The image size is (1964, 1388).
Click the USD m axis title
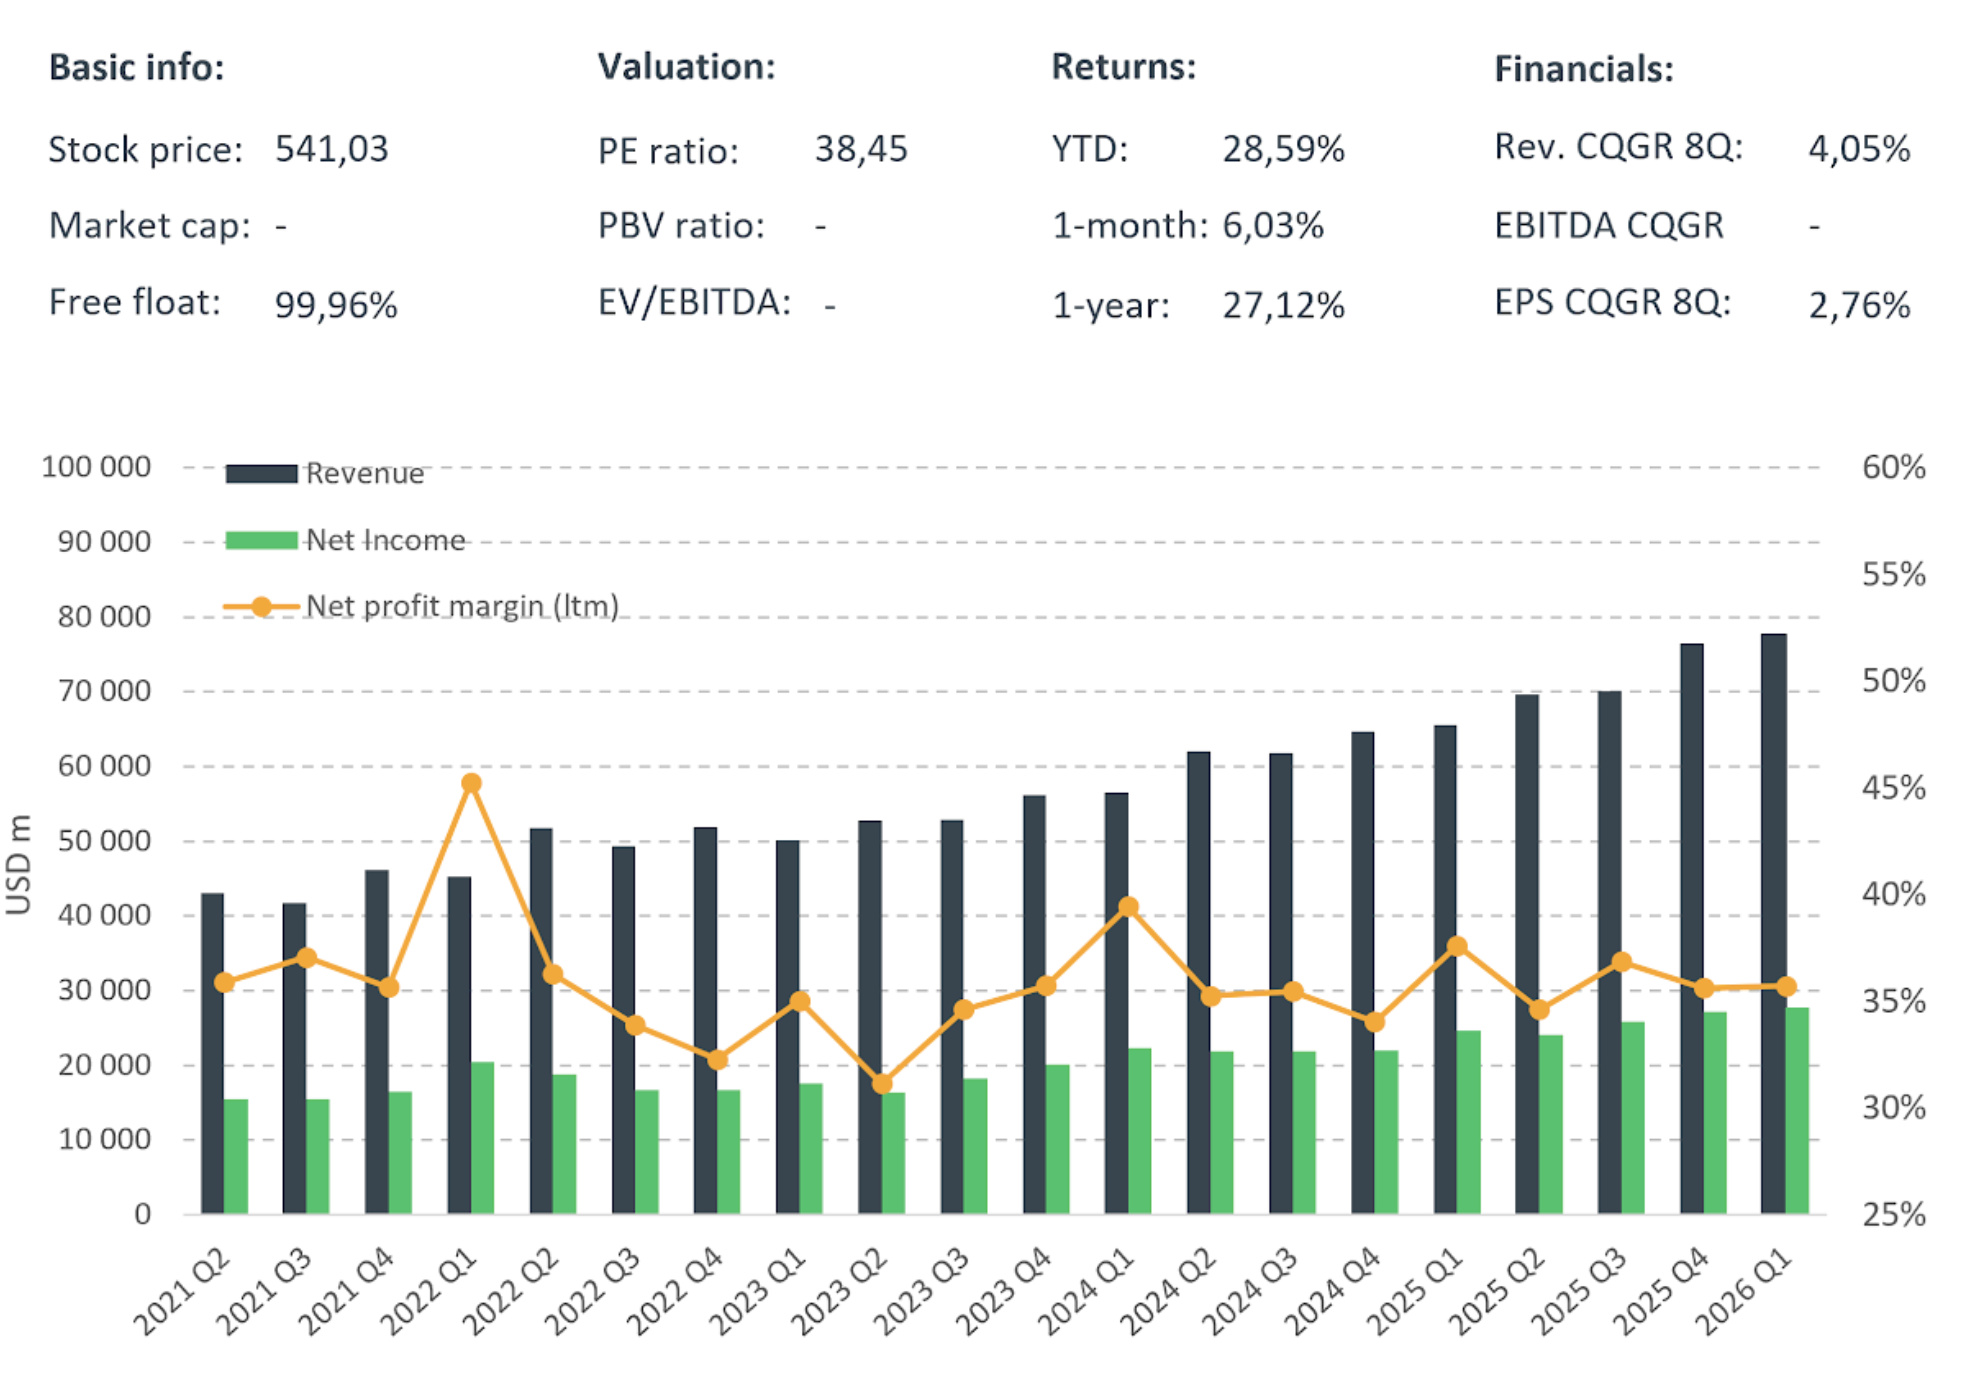pyautogui.click(x=19, y=865)
